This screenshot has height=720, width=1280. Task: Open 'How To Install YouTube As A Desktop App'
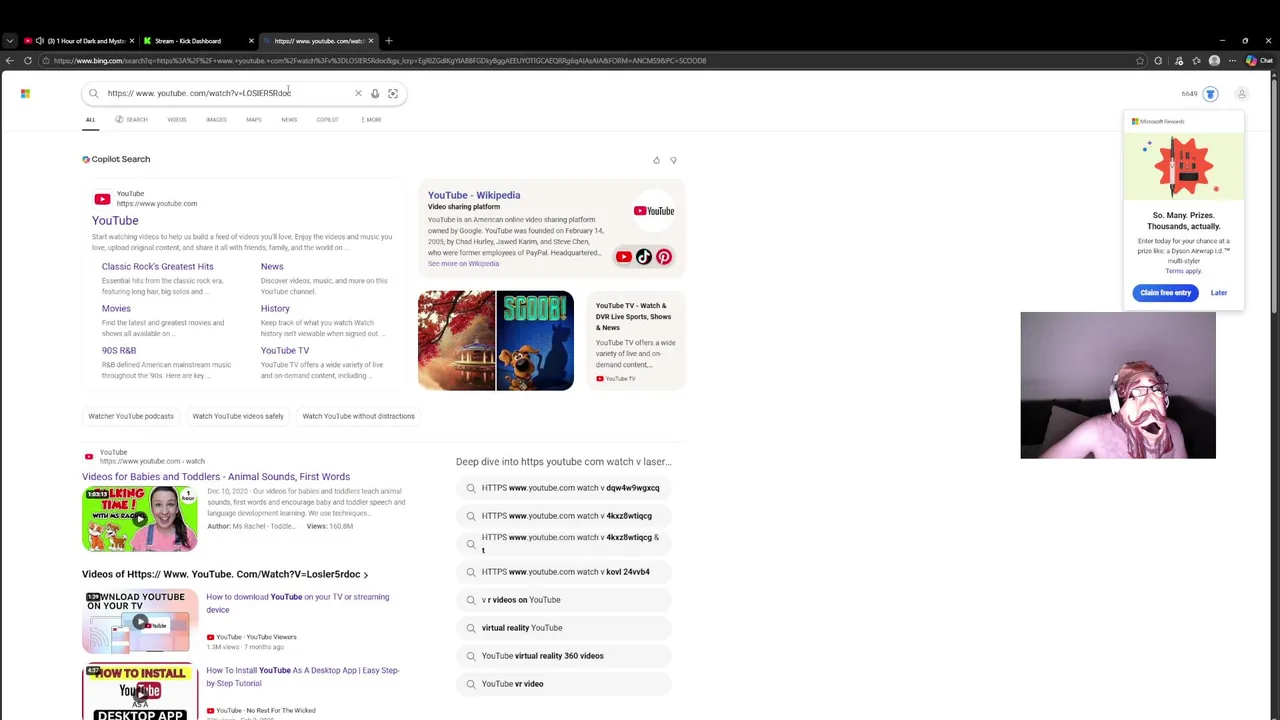302,677
